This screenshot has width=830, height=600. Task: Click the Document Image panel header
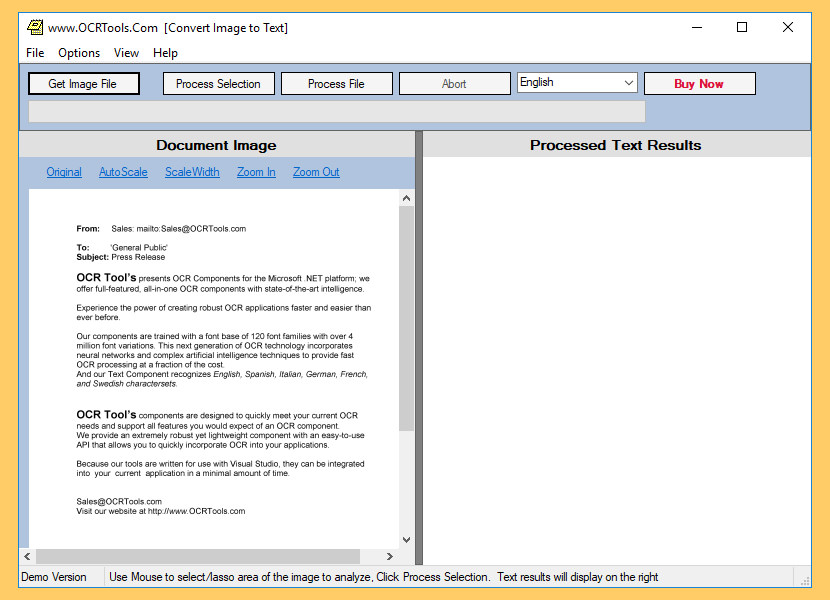pos(216,145)
